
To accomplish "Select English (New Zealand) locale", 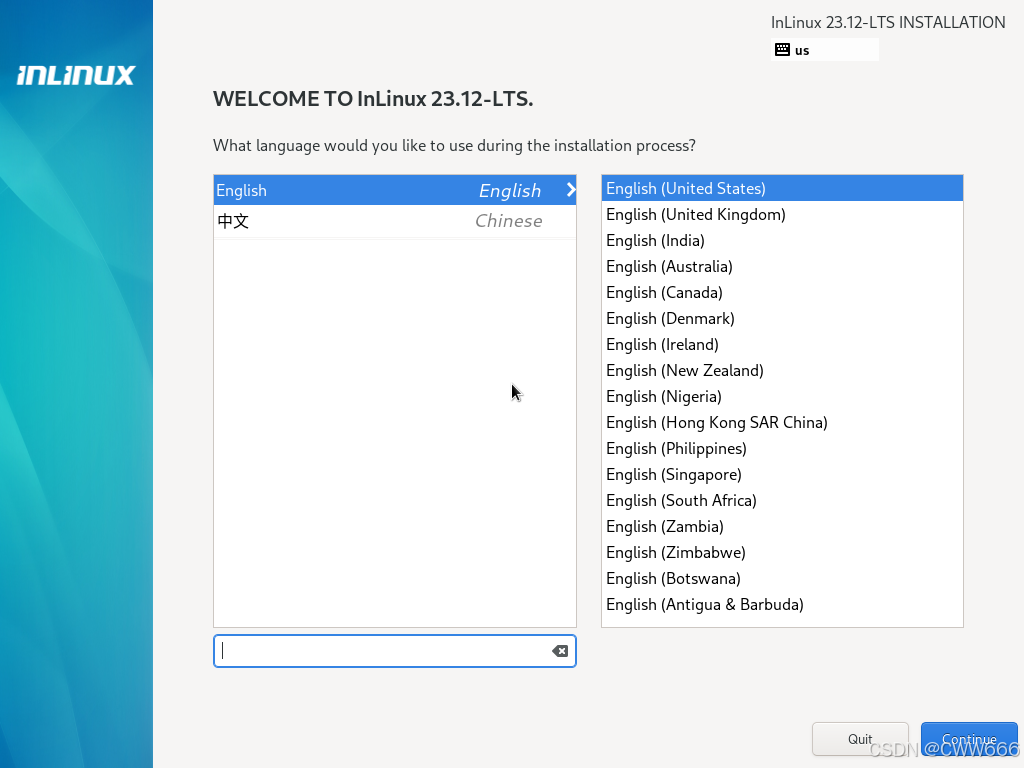I will tap(685, 370).
